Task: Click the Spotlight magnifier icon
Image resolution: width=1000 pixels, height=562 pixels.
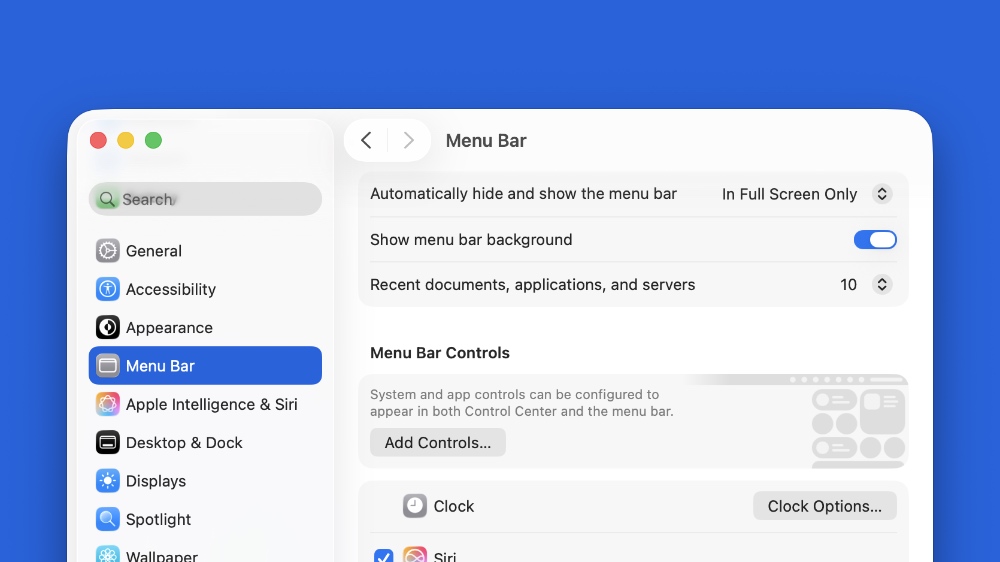Action: coord(108,519)
